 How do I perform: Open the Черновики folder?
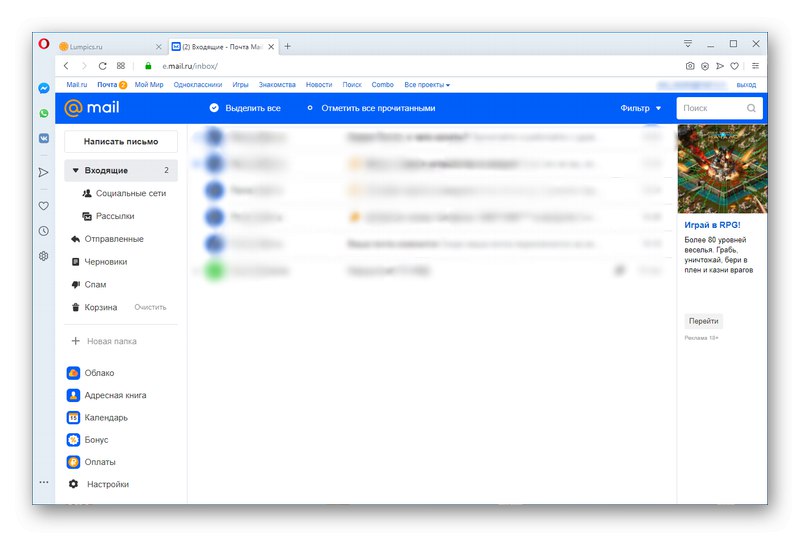click(x=99, y=262)
